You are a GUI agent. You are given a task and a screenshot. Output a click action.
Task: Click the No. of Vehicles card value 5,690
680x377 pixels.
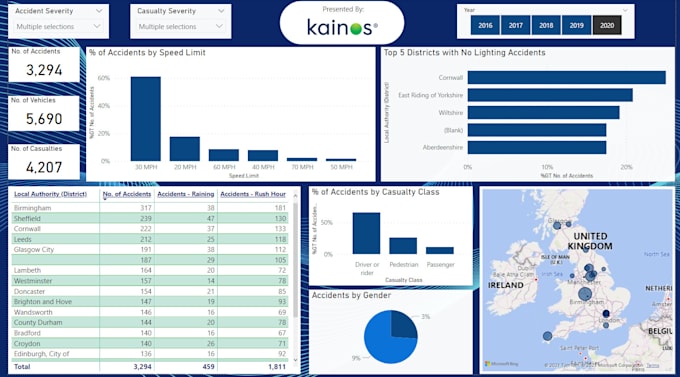tap(44, 118)
